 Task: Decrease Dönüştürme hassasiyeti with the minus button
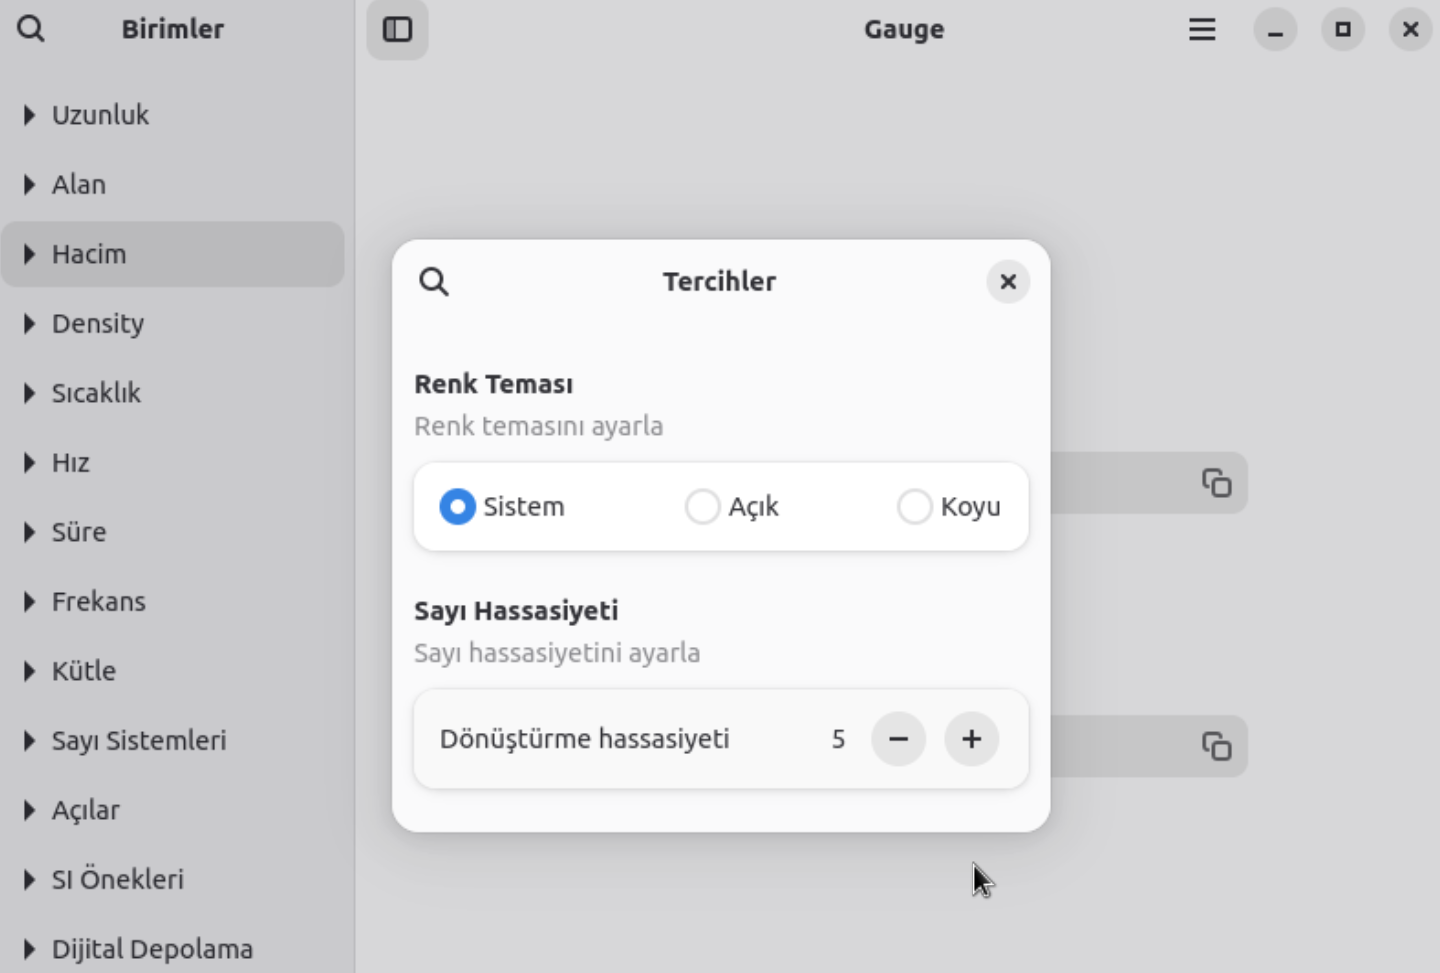click(898, 739)
